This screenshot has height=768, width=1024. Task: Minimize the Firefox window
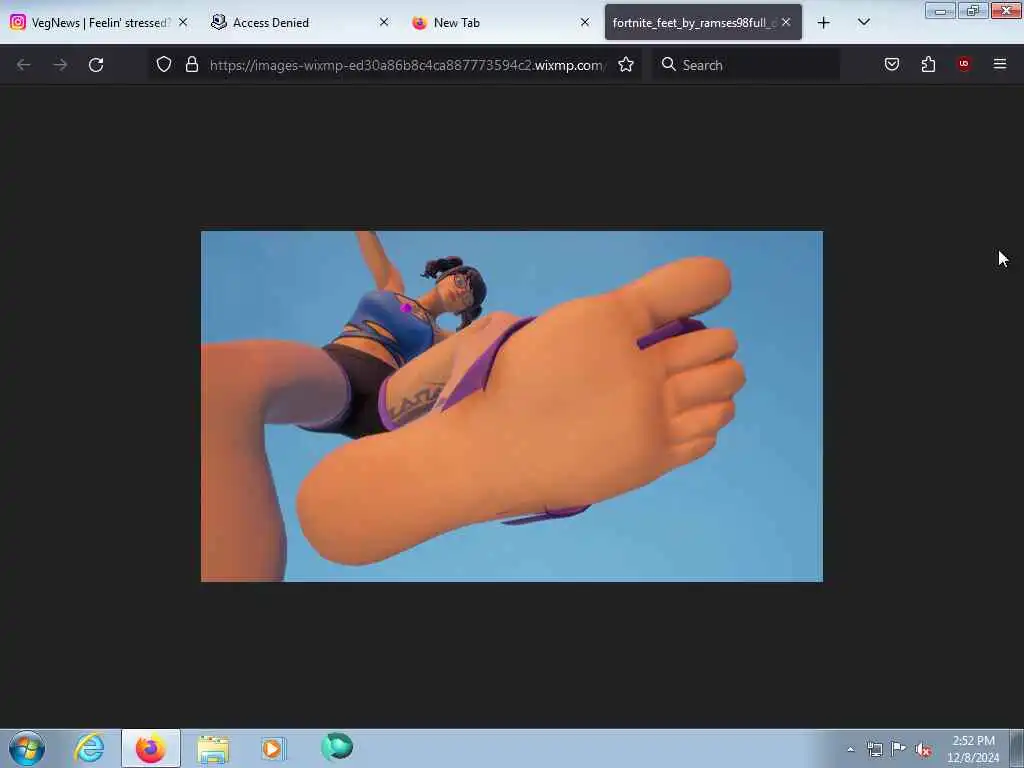[940, 11]
